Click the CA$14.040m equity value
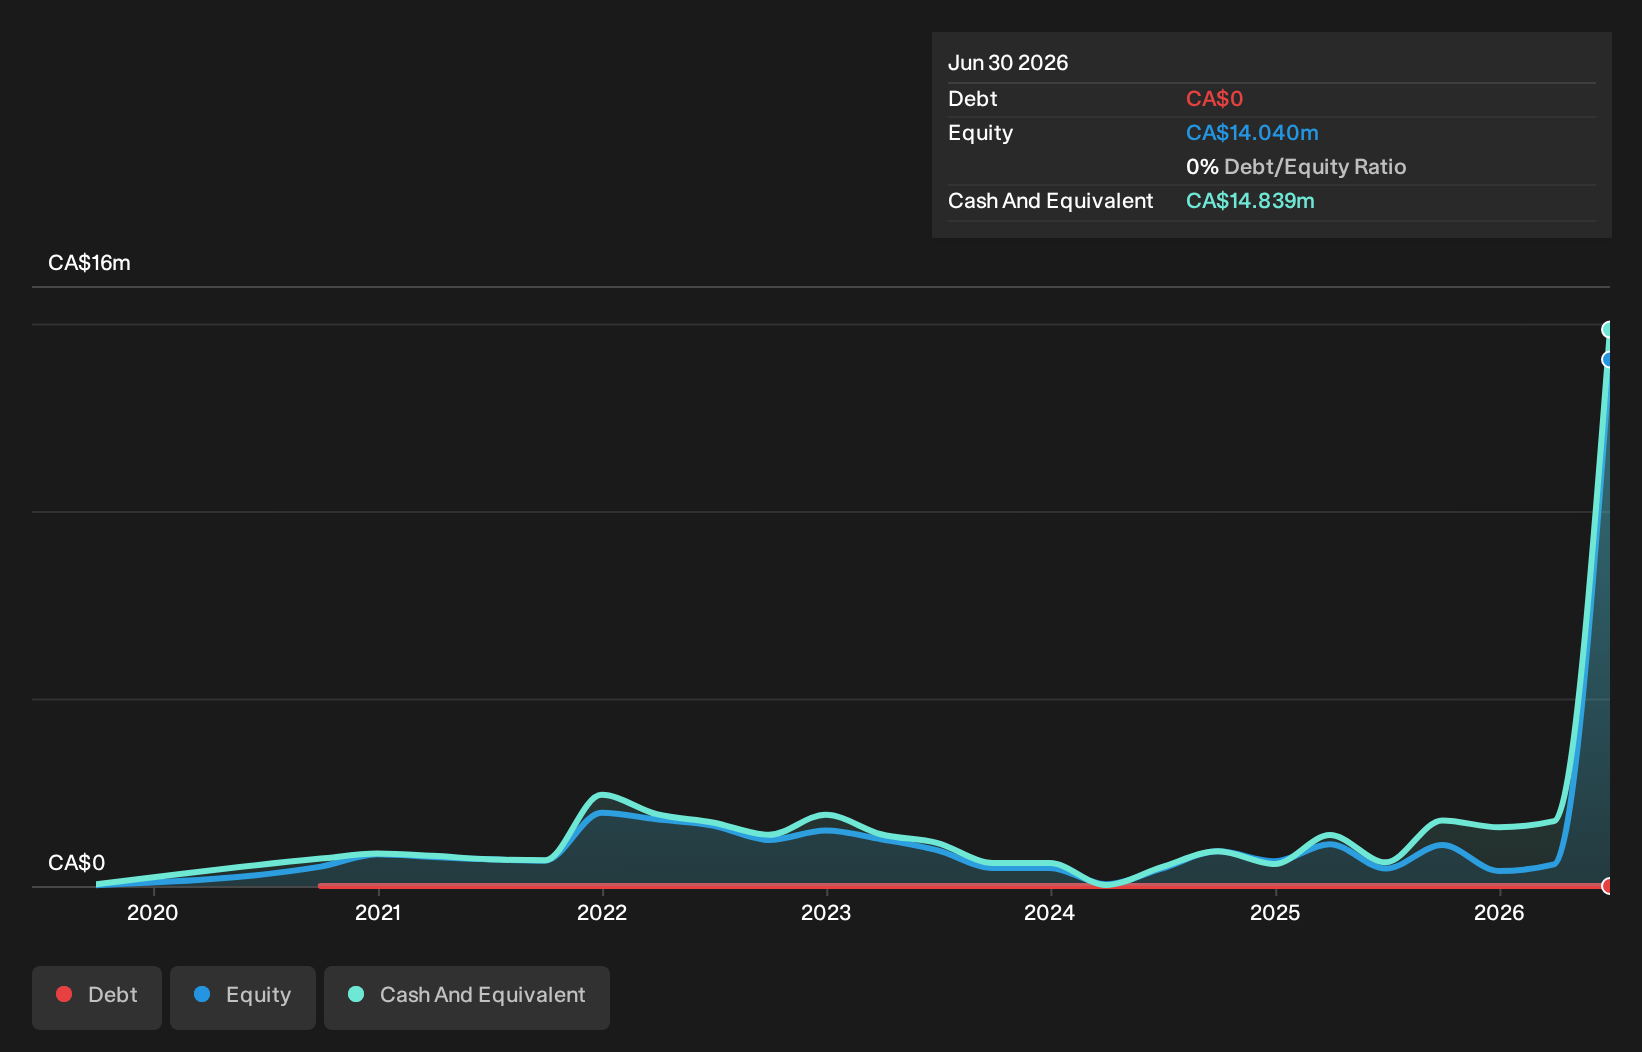 click(1252, 133)
